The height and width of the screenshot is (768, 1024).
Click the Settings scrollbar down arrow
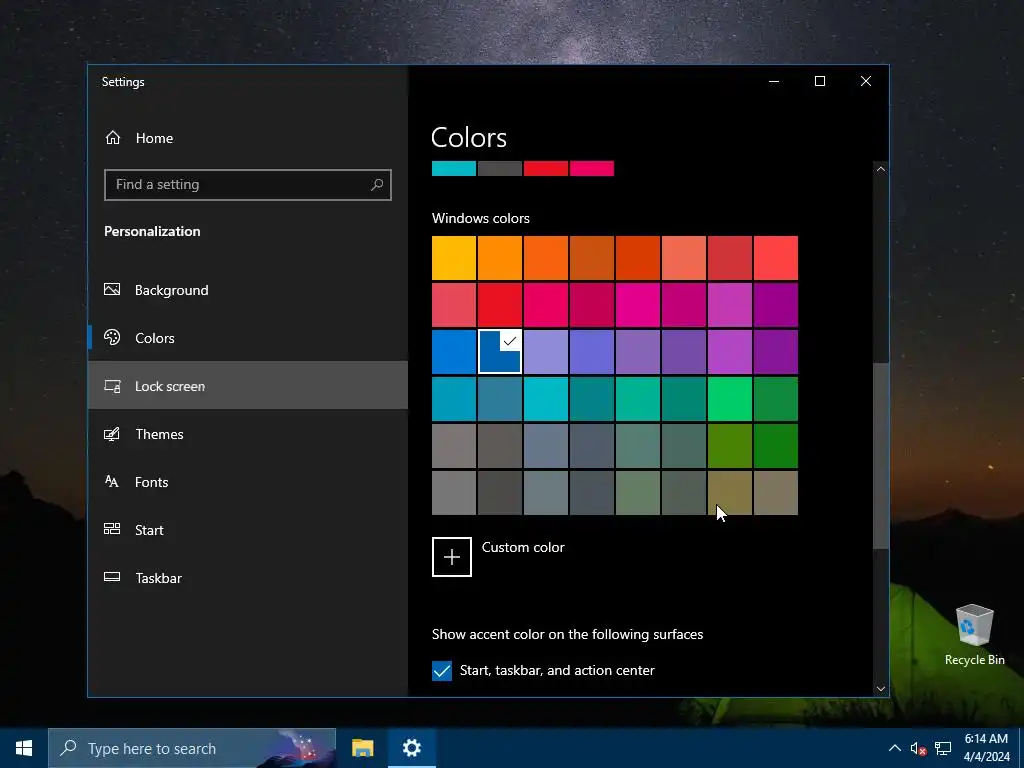(x=880, y=688)
